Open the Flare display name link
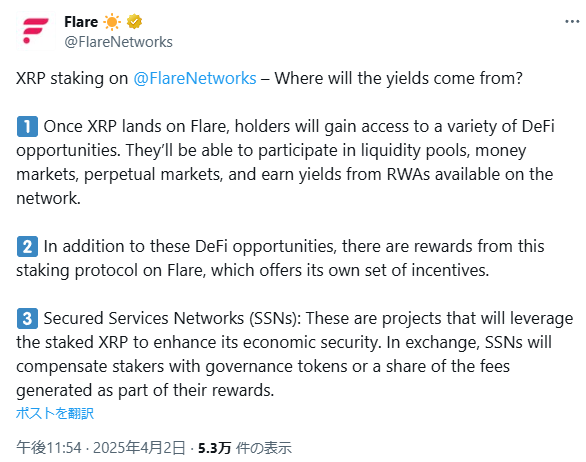The width and height of the screenshot is (586, 462). tap(81, 22)
